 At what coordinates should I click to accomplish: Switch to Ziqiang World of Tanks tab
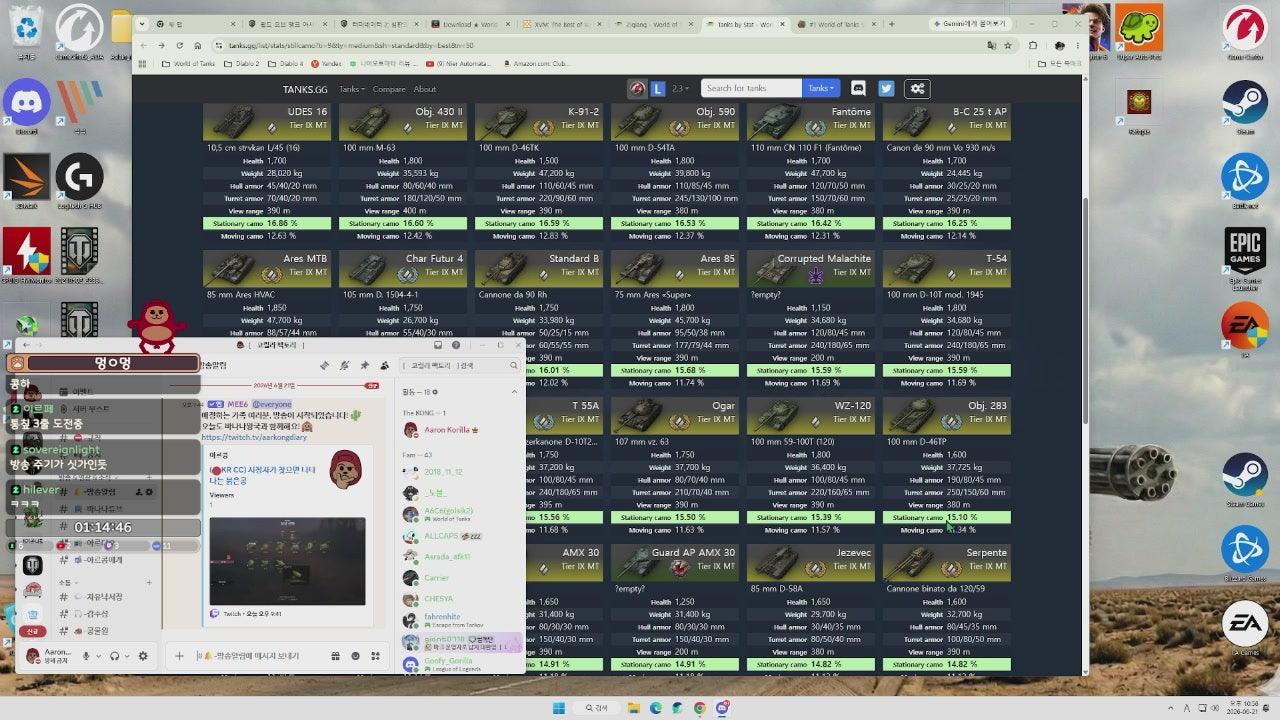(x=652, y=23)
